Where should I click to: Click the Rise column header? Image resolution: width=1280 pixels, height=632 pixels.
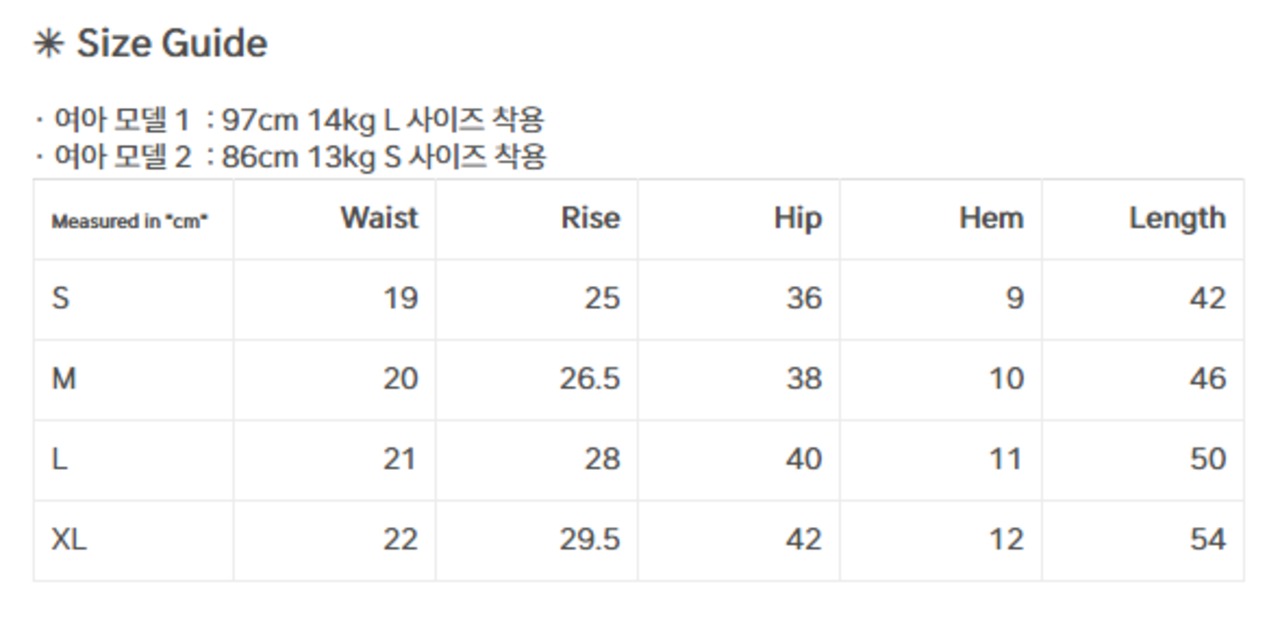tap(590, 219)
